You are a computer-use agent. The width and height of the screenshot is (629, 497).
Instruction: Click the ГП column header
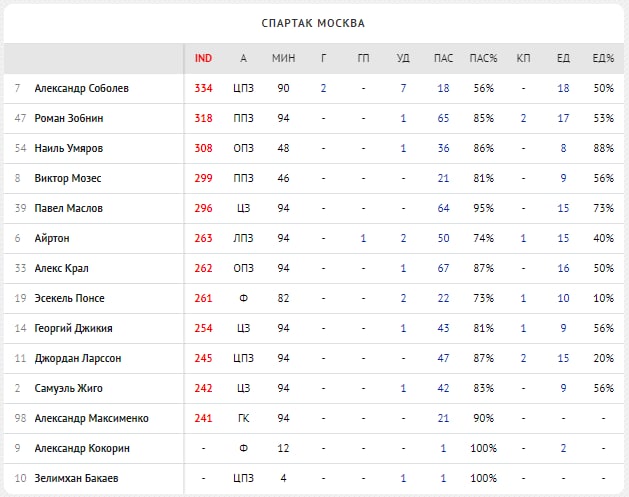click(x=363, y=58)
